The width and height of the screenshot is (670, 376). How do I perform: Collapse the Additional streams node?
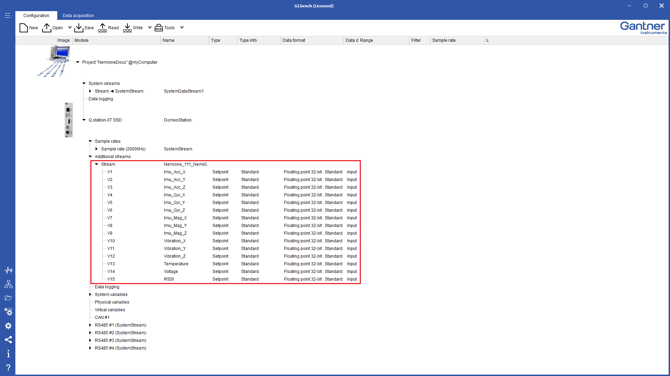pos(90,156)
